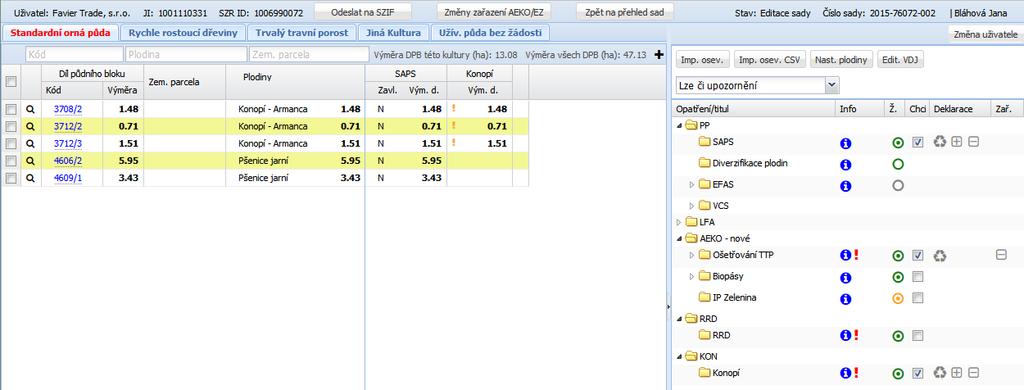This screenshot has width=1024, height=390.
Task: Click the Plodina filter input field
Action: (186, 55)
